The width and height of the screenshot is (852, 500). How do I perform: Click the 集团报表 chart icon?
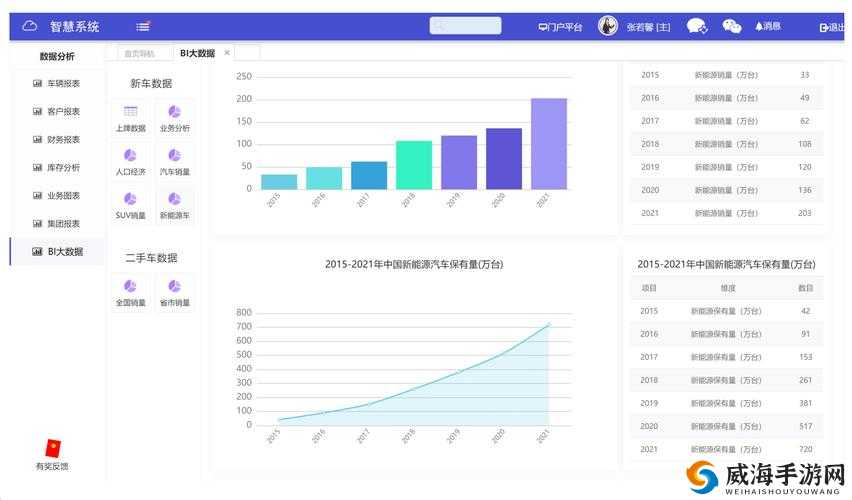pos(37,223)
